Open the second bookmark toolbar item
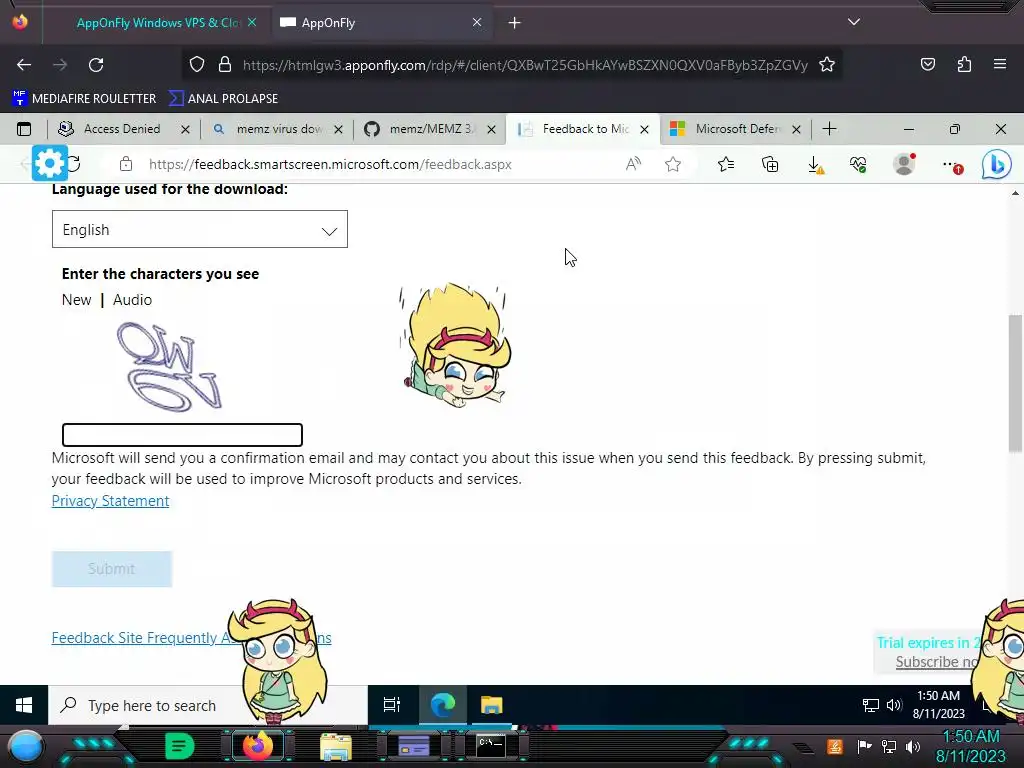Image resolution: width=1024 pixels, height=768 pixels. pyautogui.click(x=223, y=99)
